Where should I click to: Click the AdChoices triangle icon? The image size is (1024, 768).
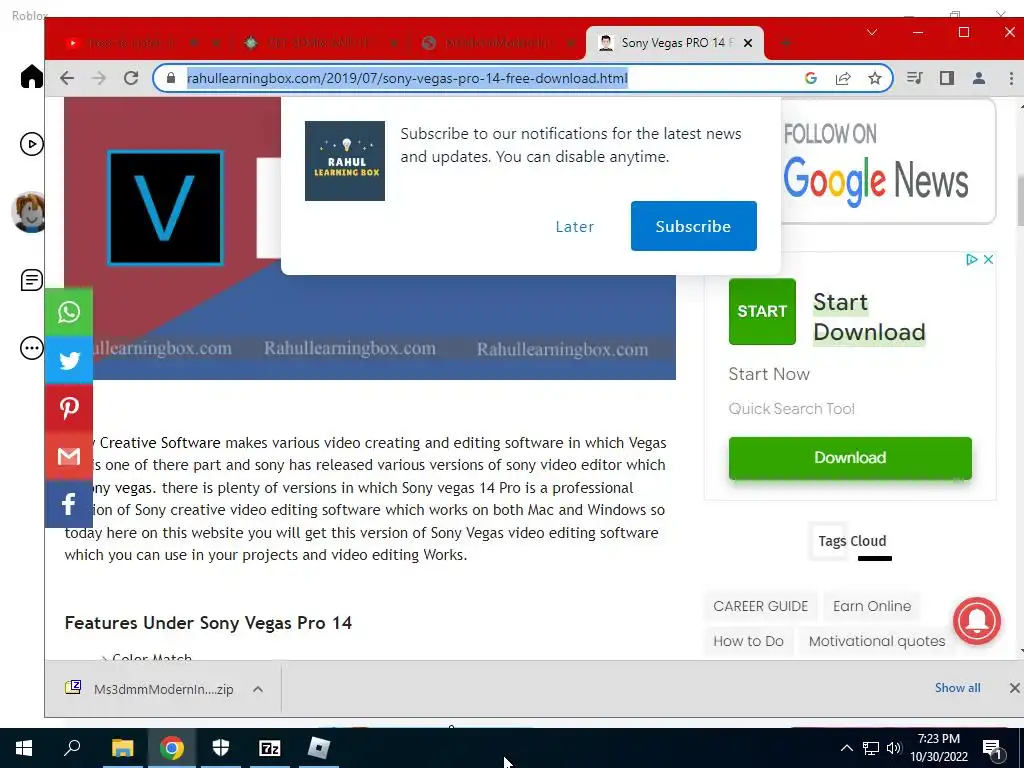pos(972,259)
